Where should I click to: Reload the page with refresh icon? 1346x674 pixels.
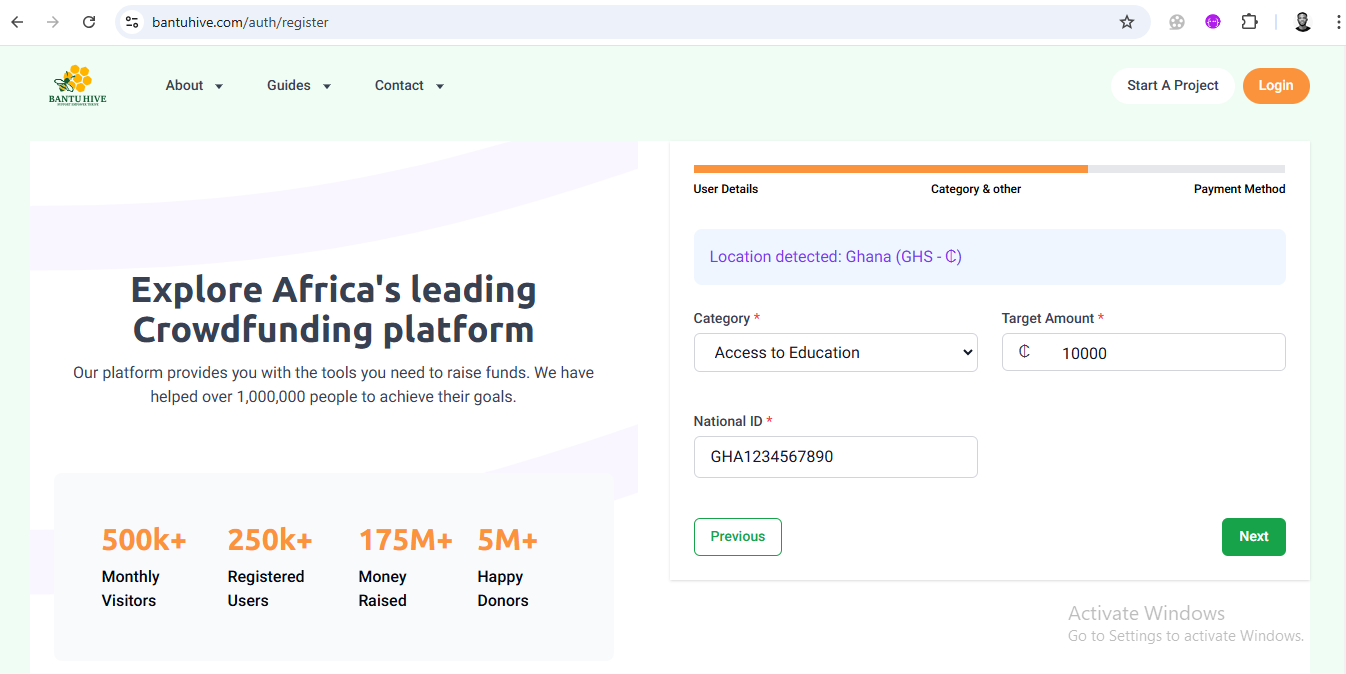point(89,22)
